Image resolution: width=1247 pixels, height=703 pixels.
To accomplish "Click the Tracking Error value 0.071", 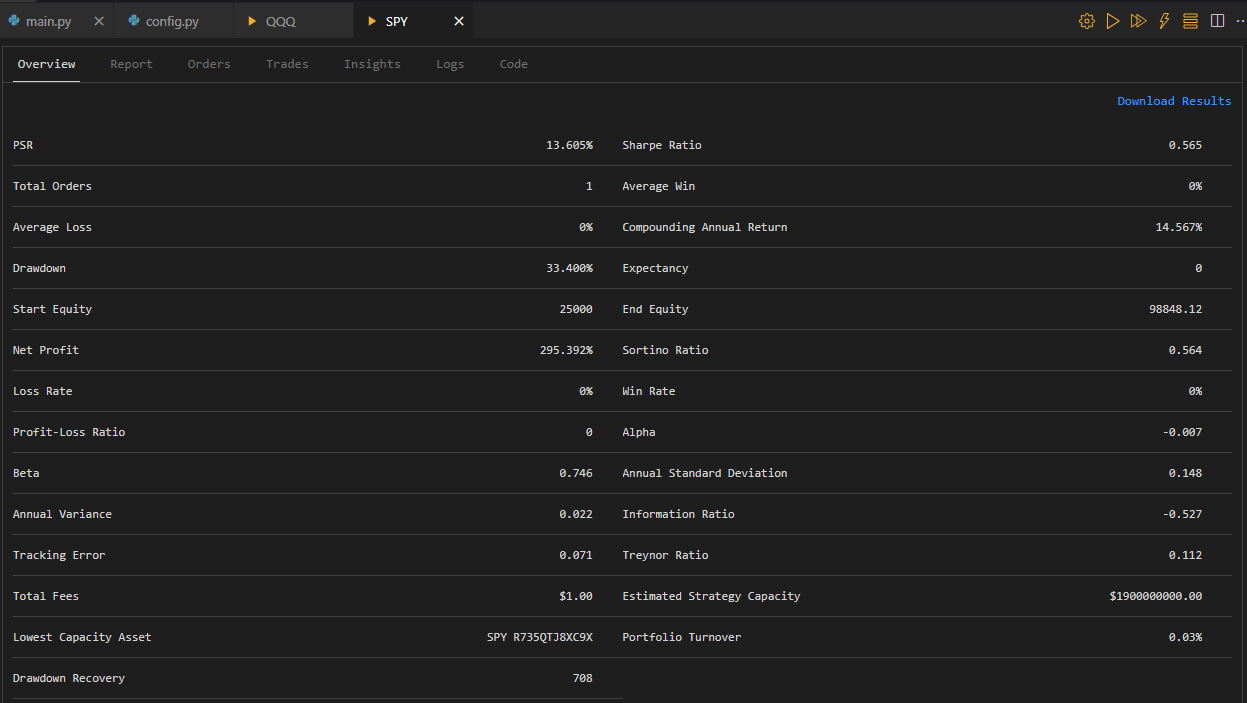I will point(576,555).
